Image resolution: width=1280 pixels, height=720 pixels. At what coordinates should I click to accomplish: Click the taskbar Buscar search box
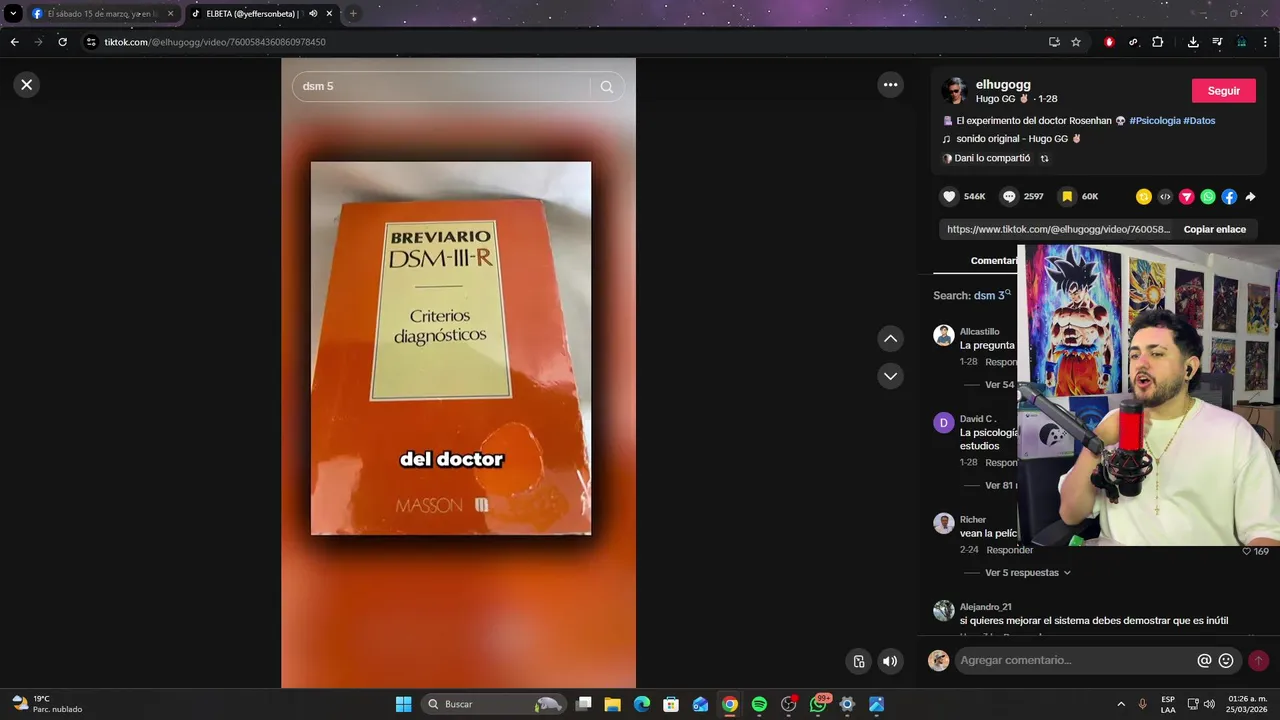[494, 704]
